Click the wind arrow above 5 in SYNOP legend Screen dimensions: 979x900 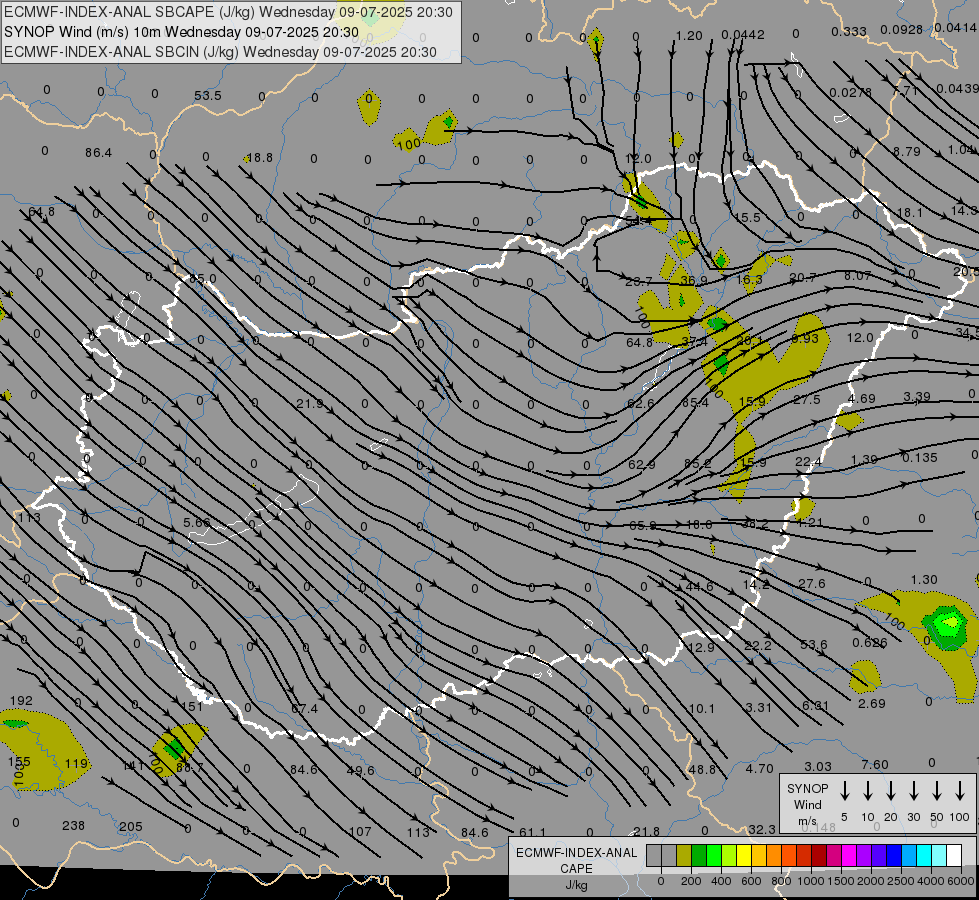pyautogui.click(x=844, y=791)
